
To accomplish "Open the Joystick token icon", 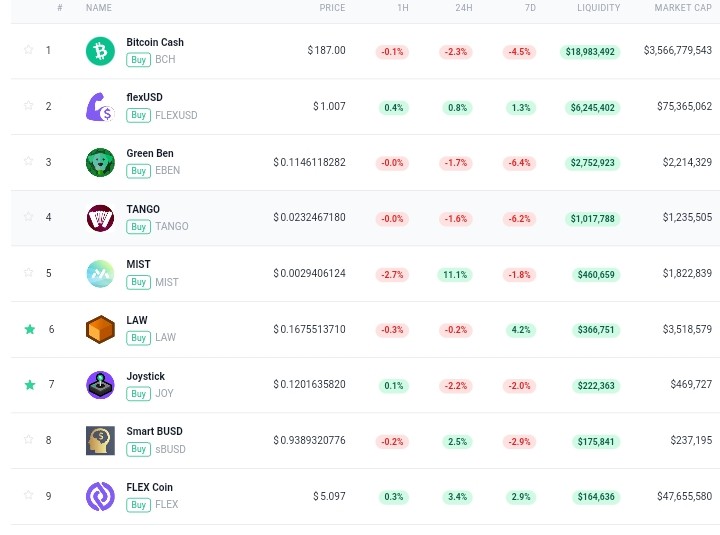I will [100, 385].
